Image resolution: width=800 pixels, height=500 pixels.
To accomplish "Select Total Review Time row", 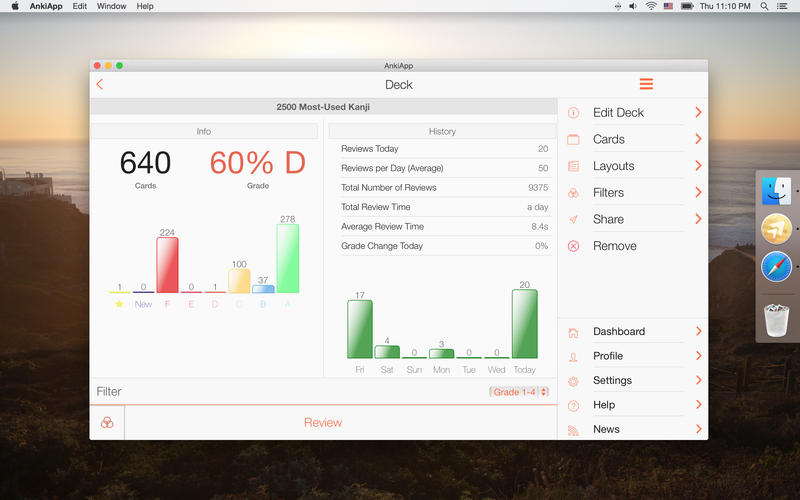I will [444, 207].
